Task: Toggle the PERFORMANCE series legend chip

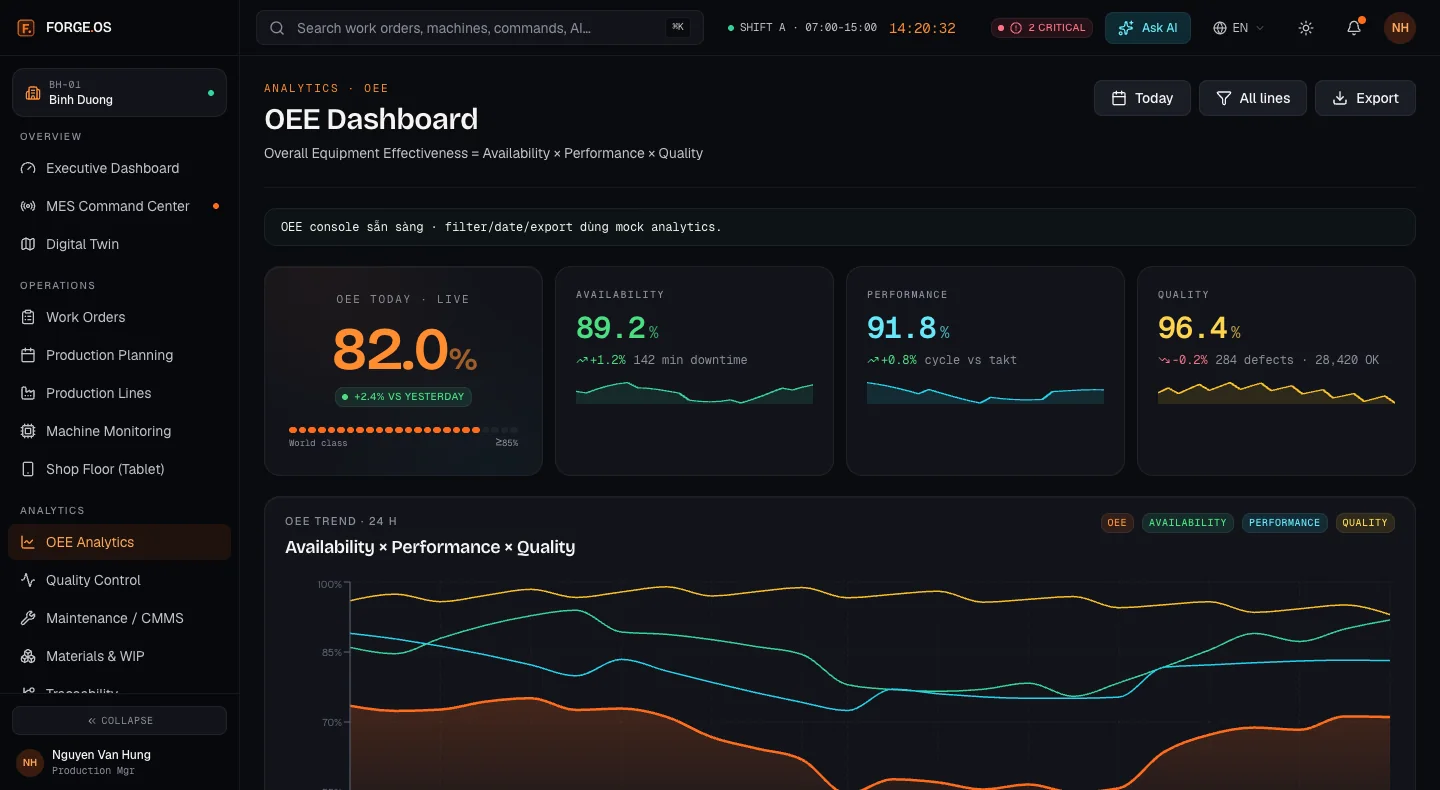Action: (1284, 522)
